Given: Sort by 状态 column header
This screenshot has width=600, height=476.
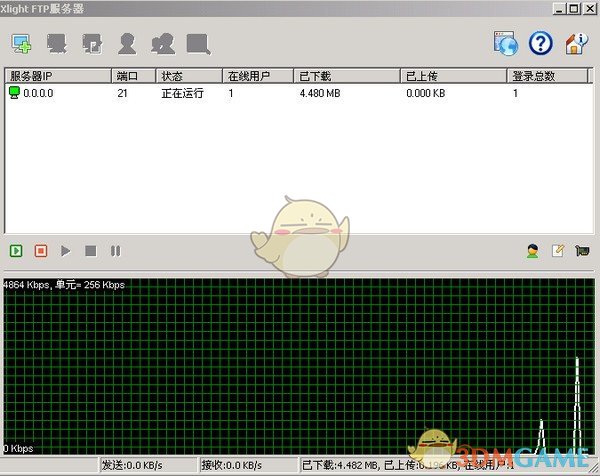Looking at the screenshot, I should [x=189, y=76].
